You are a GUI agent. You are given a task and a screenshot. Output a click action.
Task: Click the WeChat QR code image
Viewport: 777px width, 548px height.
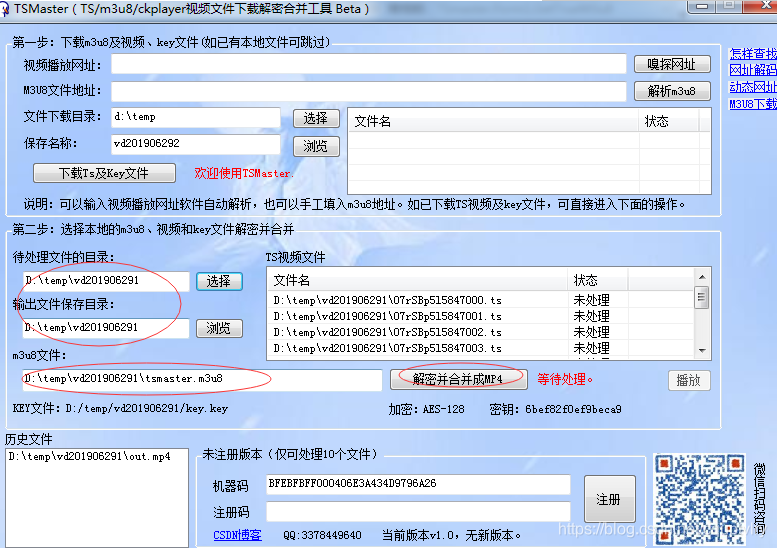coord(700,499)
